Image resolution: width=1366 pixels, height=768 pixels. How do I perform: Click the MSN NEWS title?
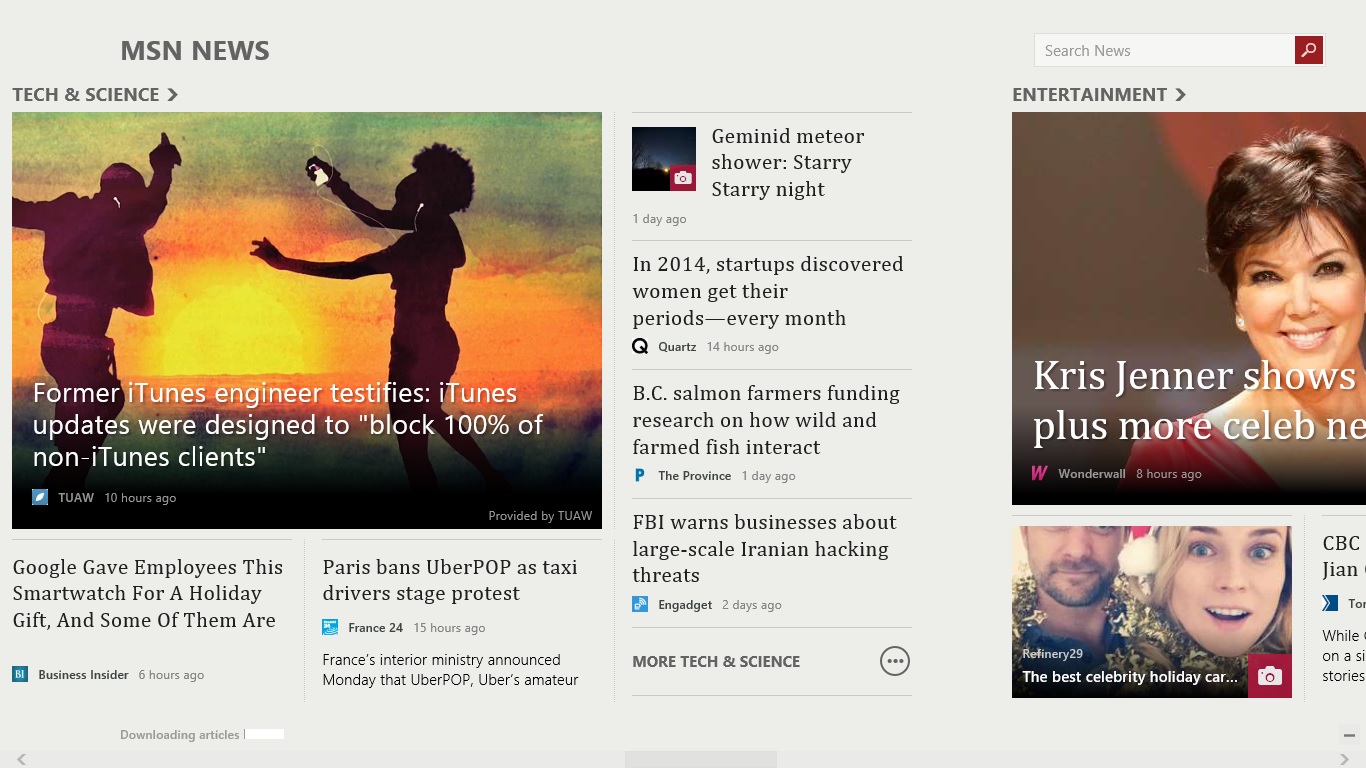pyautogui.click(x=195, y=51)
